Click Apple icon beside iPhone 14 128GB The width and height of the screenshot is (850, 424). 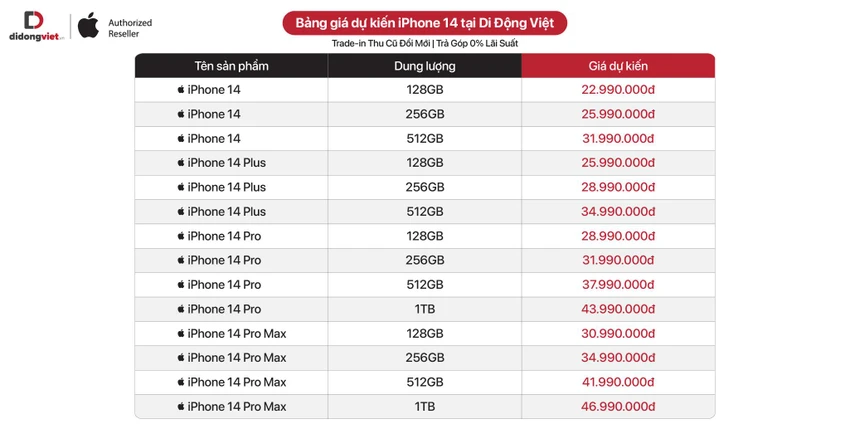[181, 89]
